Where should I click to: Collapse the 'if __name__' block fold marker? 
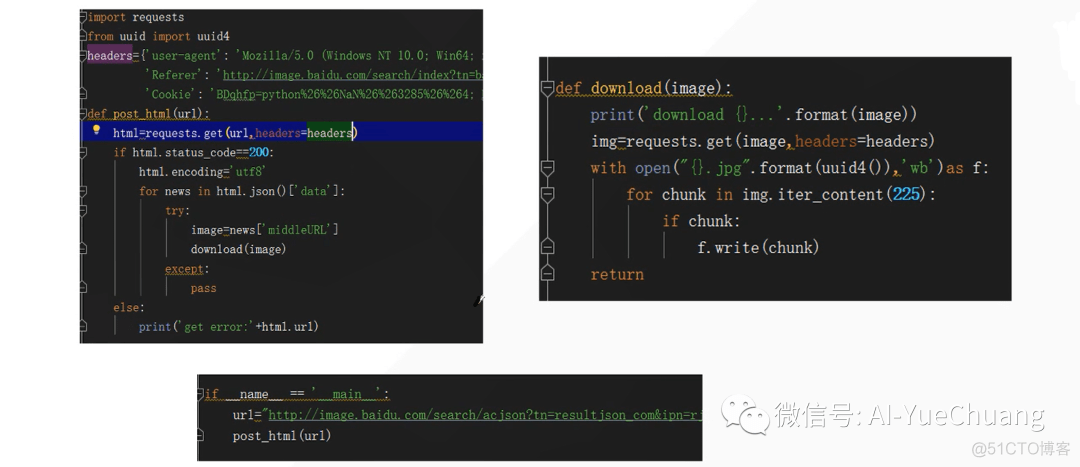click(x=201, y=395)
